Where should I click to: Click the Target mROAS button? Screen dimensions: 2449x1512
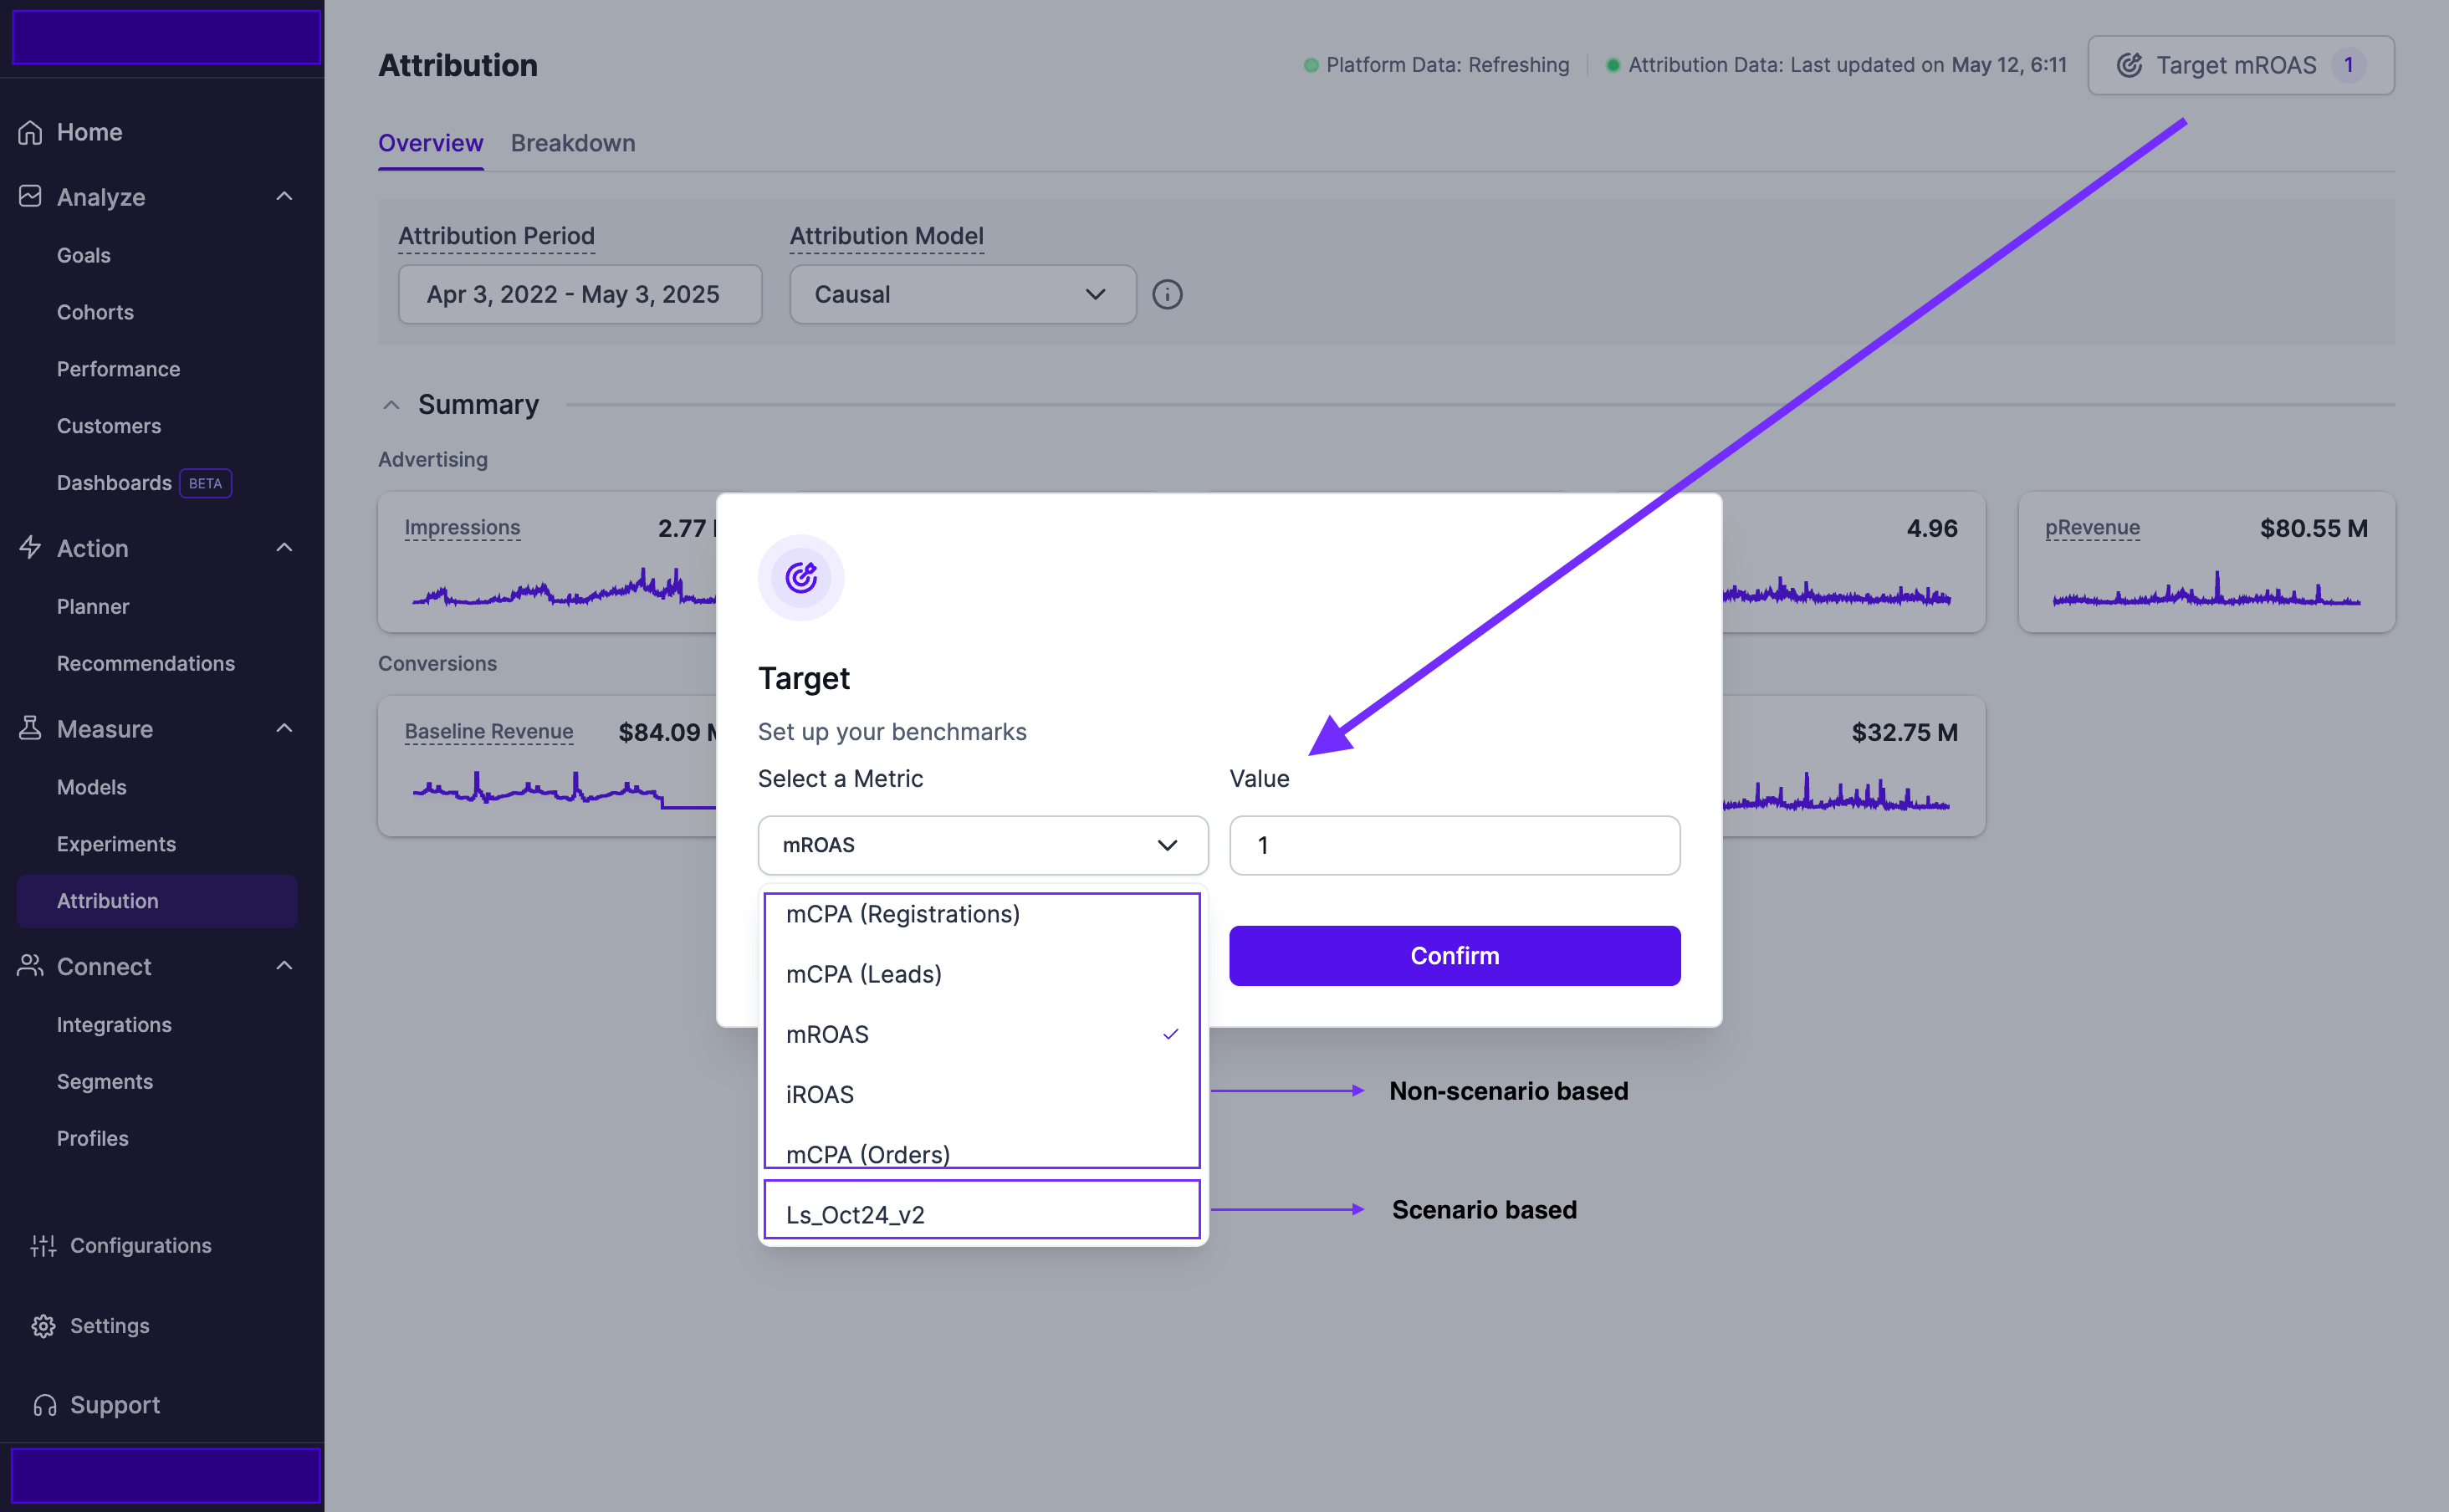tap(2240, 65)
